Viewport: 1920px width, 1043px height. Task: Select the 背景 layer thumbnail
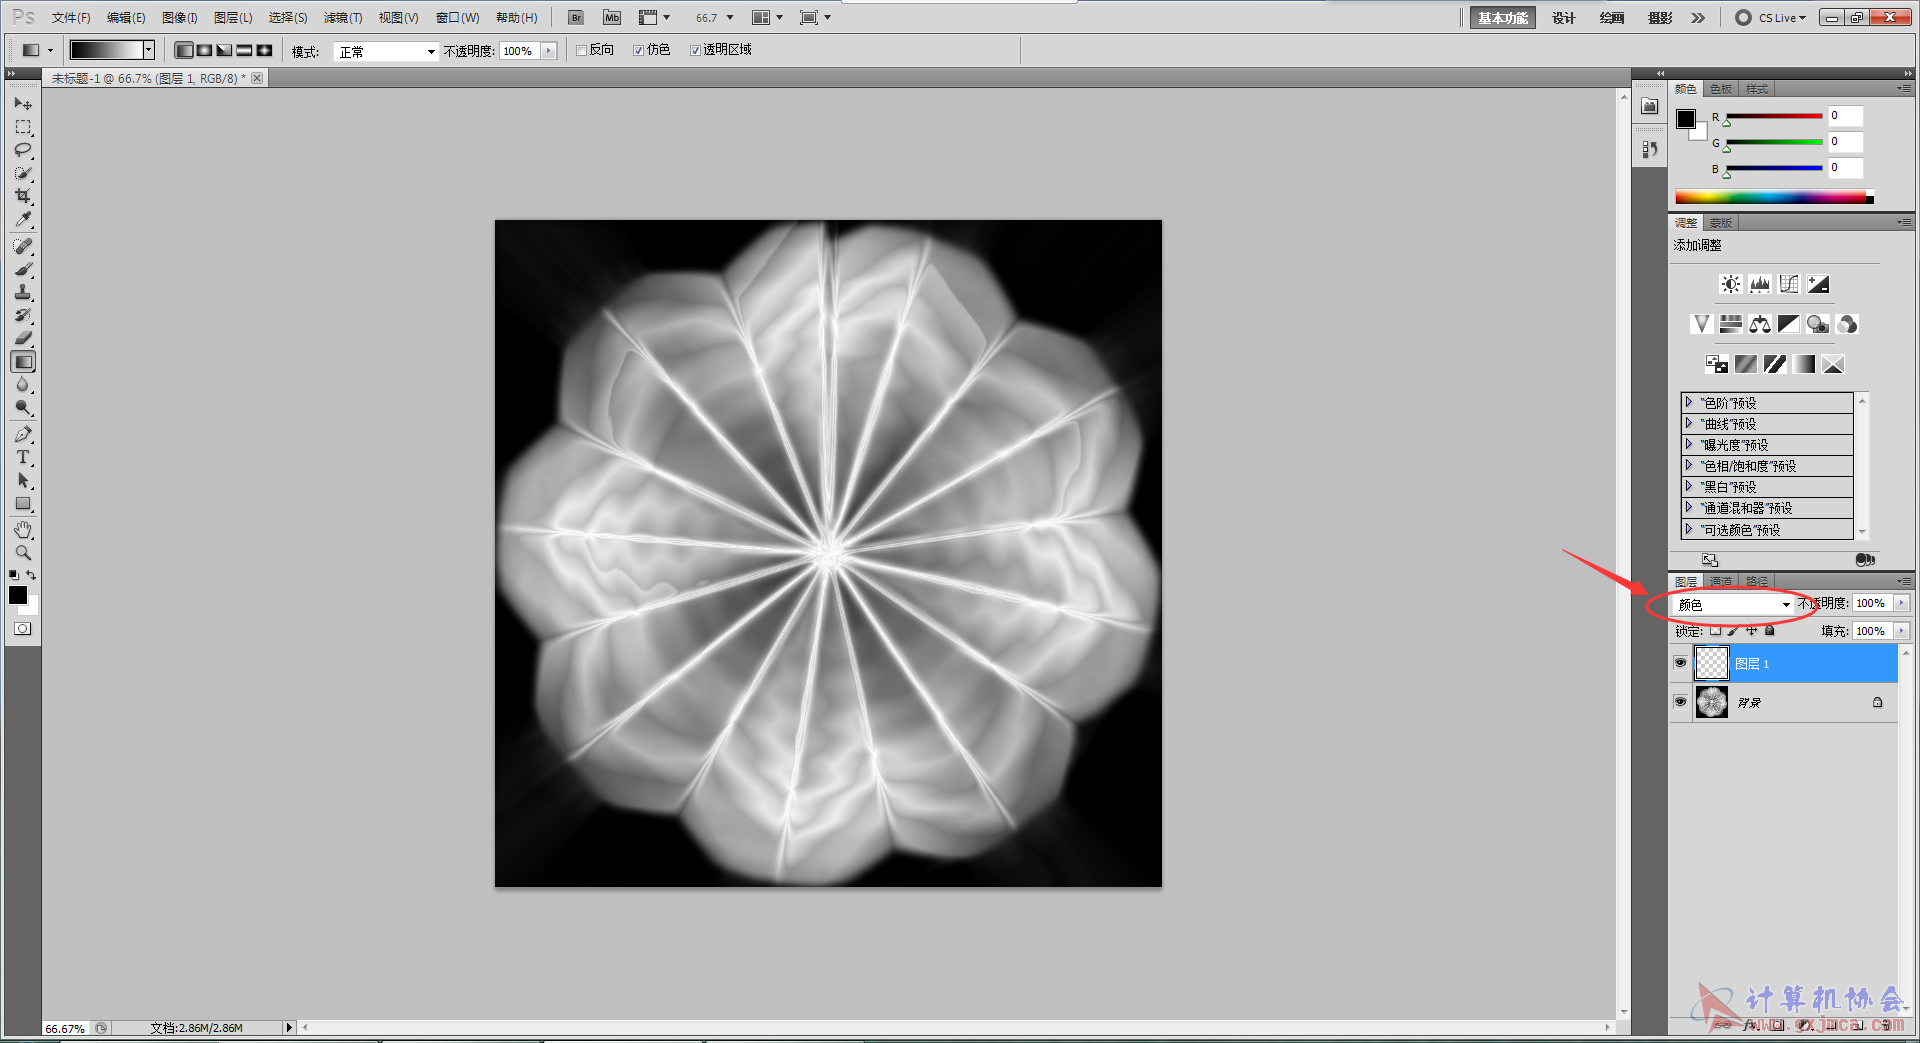click(1712, 702)
